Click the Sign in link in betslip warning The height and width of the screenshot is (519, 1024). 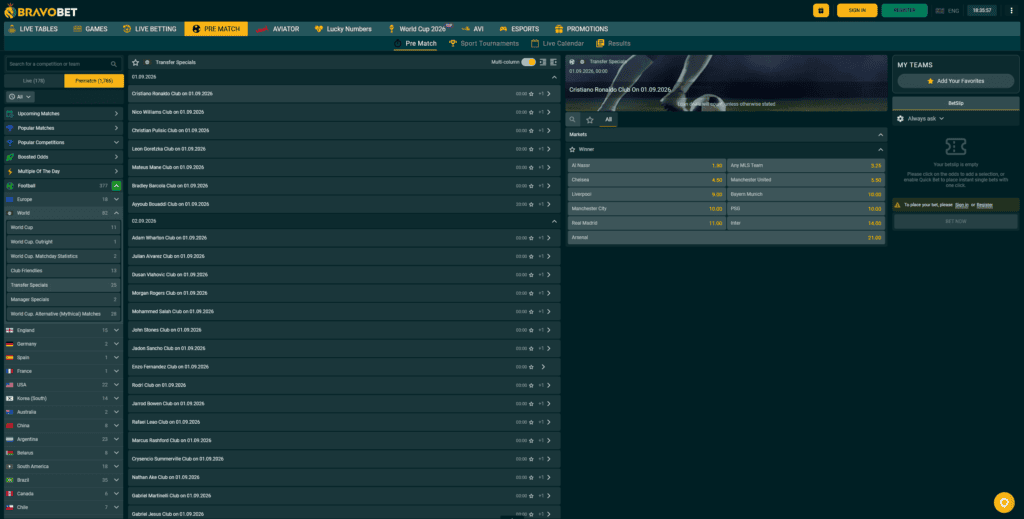point(961,205)
